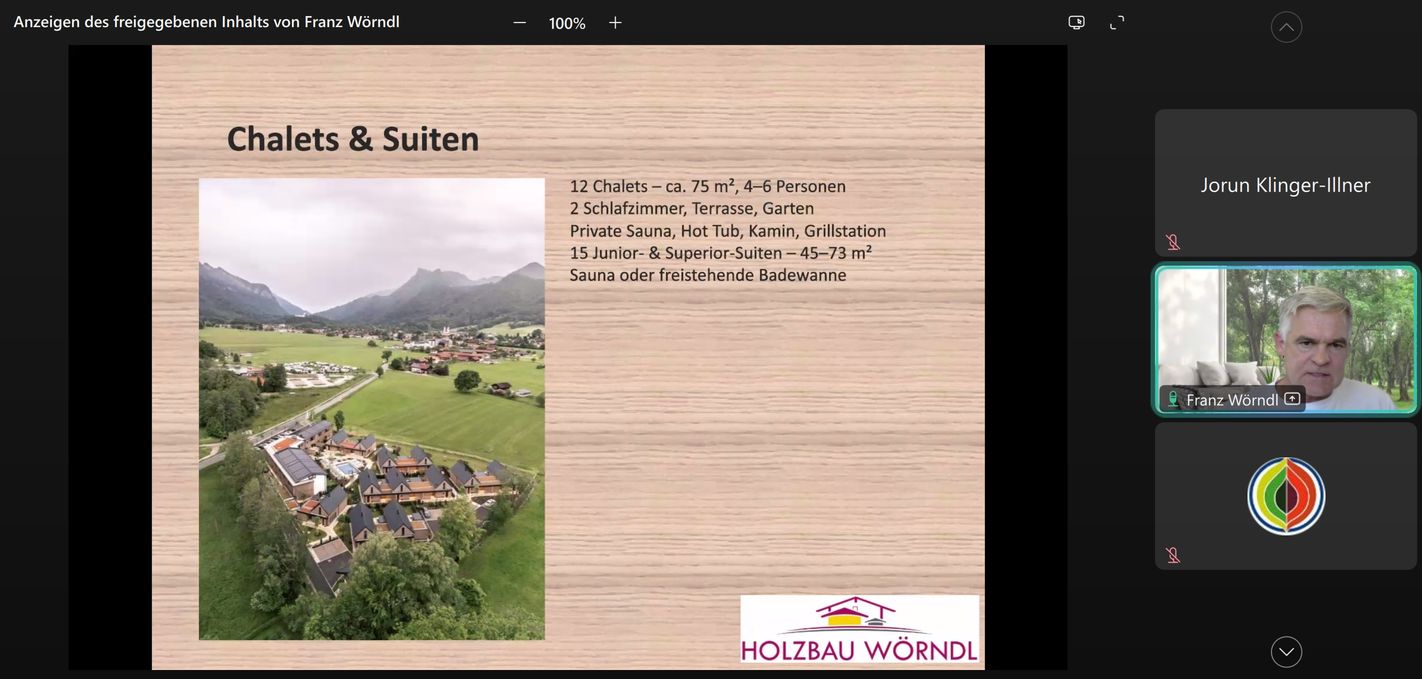1422x679 pixels.
Task: Zoom in with the plus icon
Action: click(x=615, y=23)
